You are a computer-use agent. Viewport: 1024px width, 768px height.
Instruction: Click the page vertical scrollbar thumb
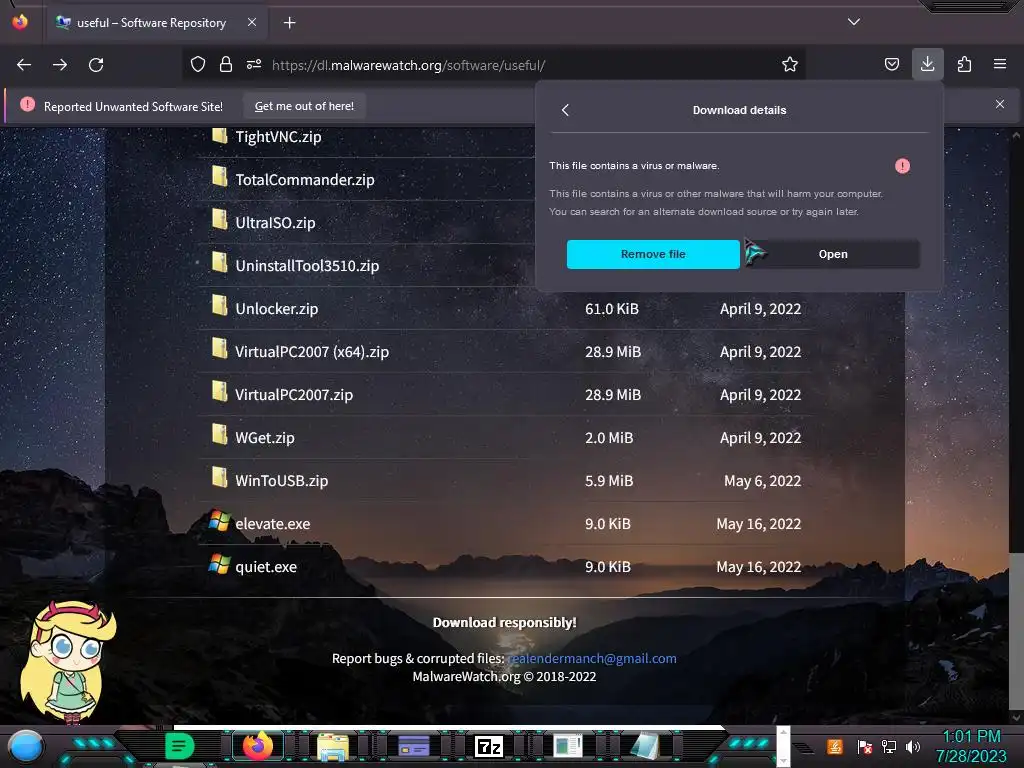pyautogui.click(x=1016, y=632)
